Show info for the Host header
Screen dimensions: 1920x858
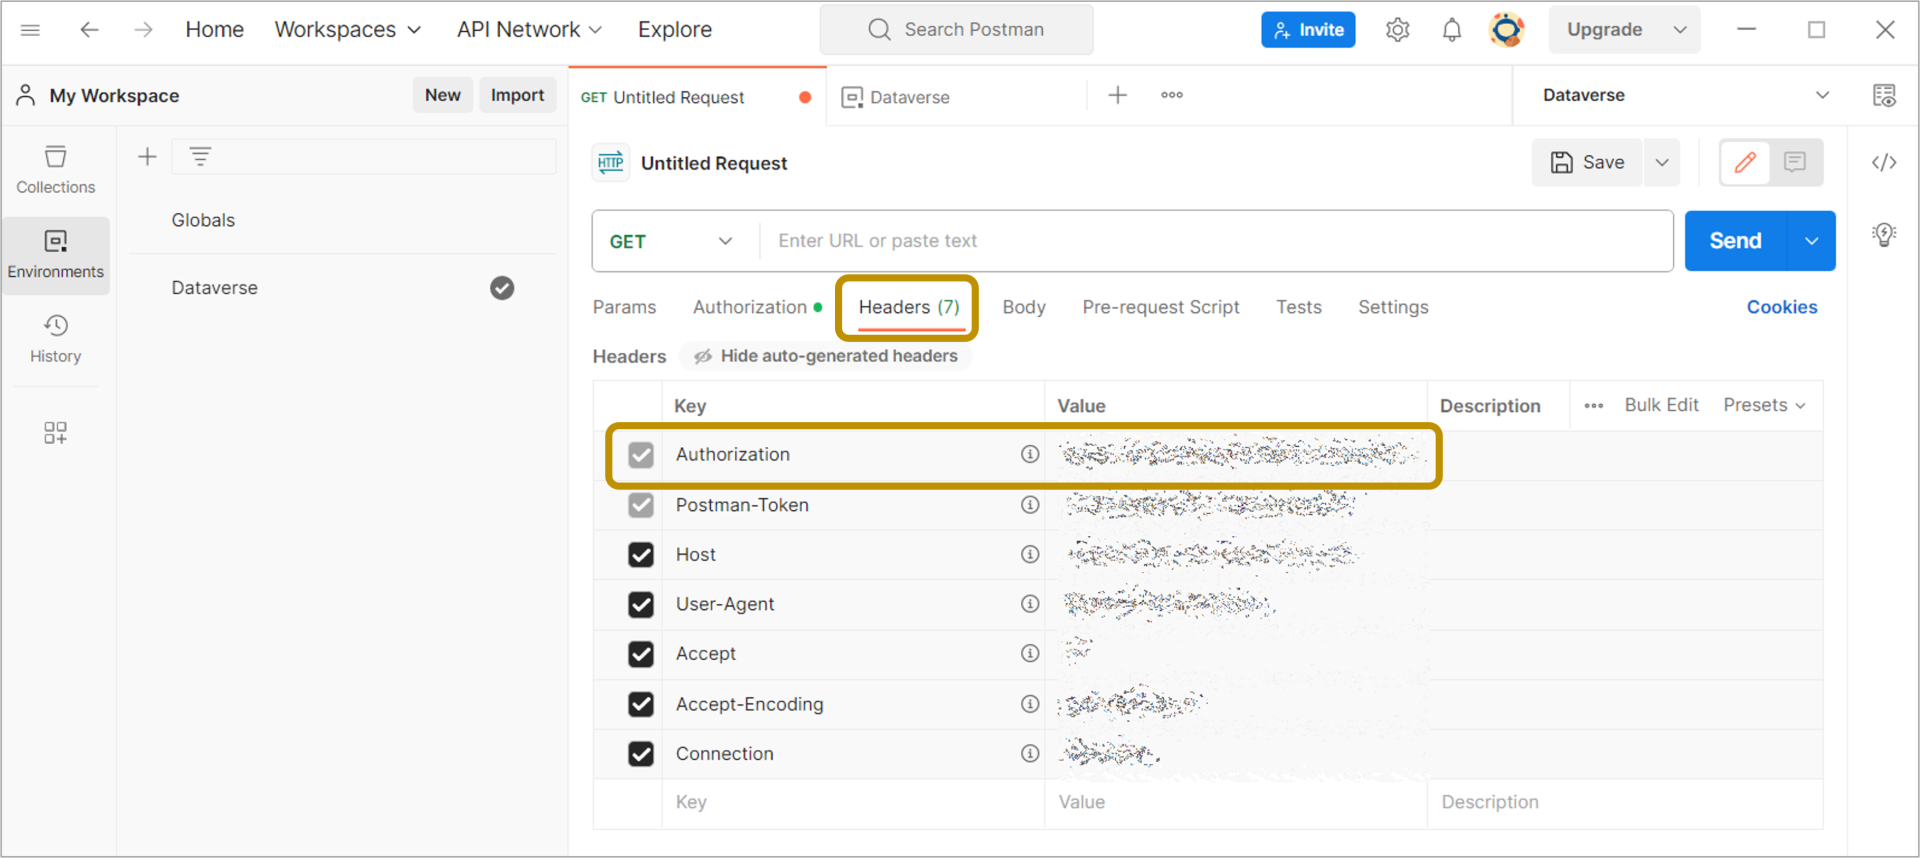click(x=1030, y=554)
